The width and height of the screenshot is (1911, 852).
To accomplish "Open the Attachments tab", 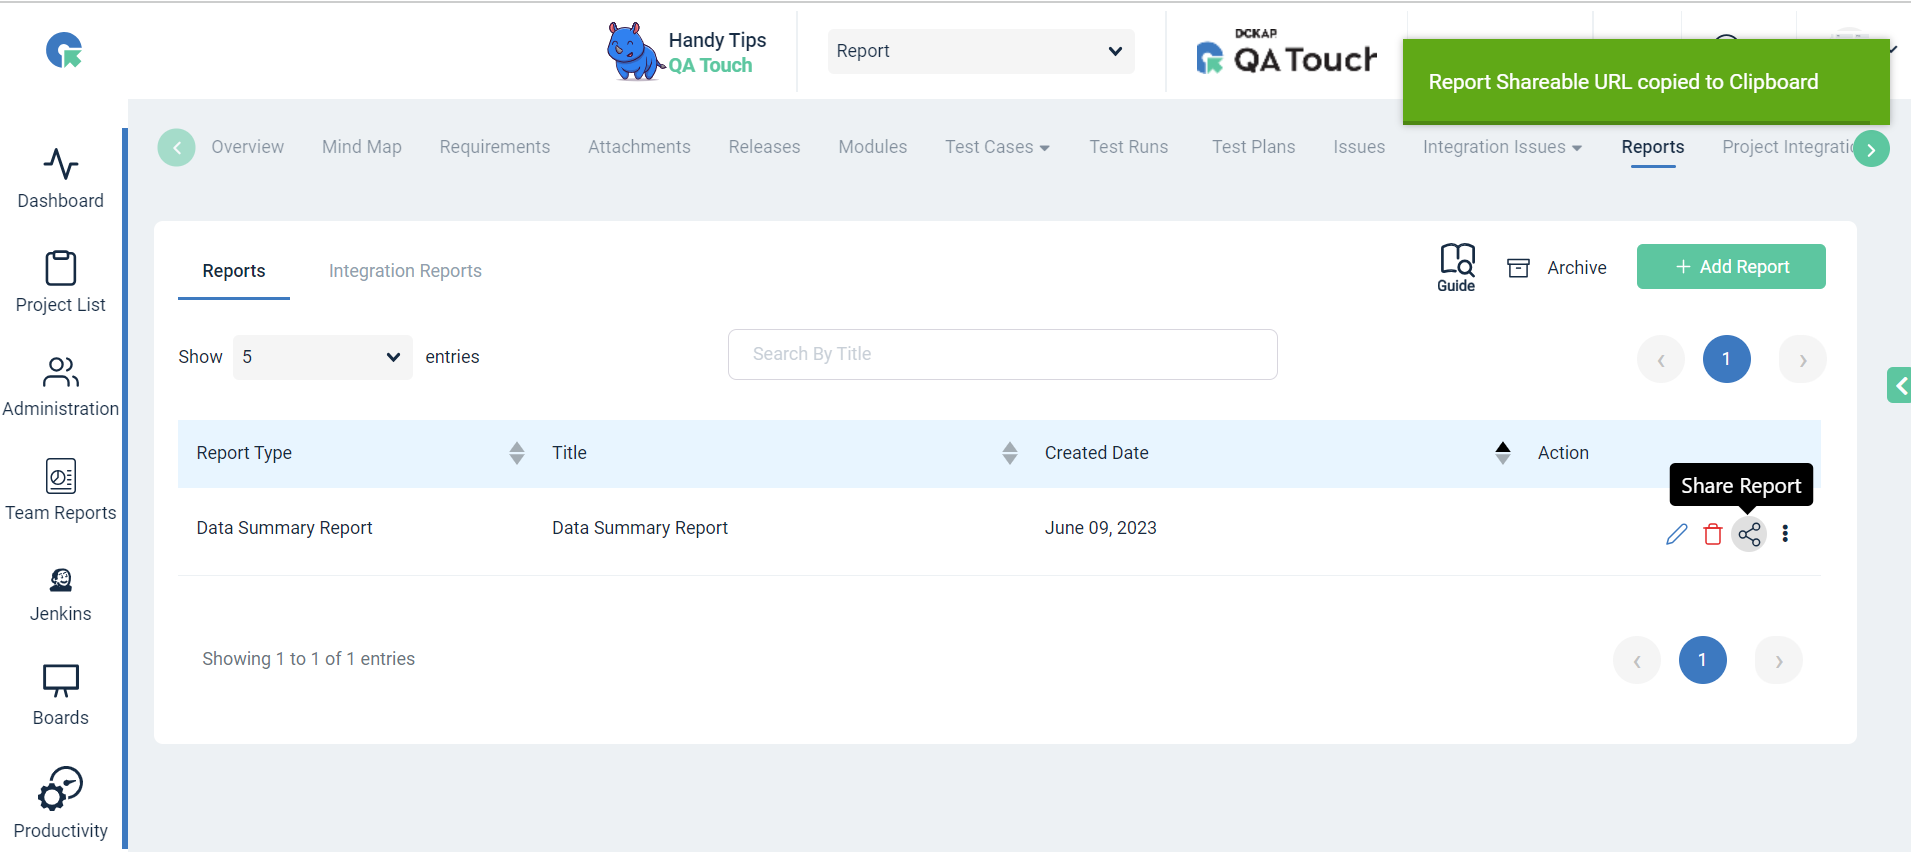I will click(639, 147).
